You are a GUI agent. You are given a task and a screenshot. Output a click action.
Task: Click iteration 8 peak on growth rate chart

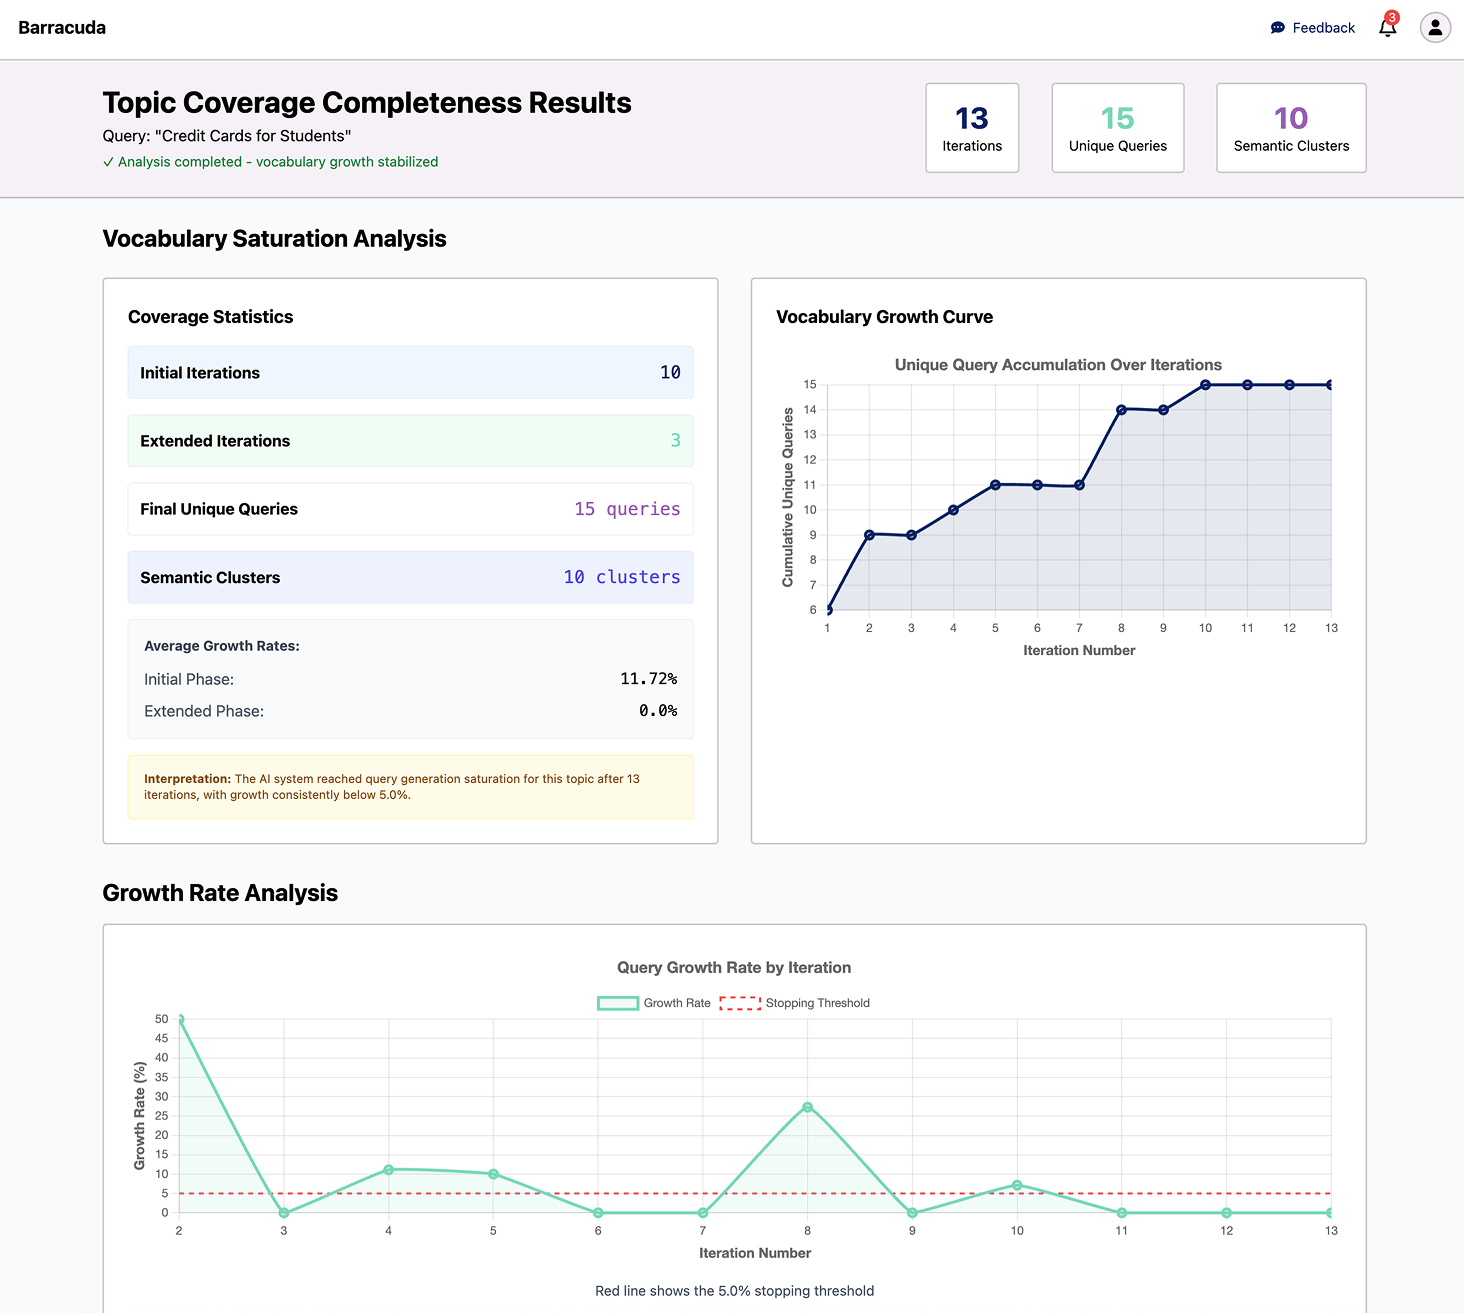coord(807,1107)
